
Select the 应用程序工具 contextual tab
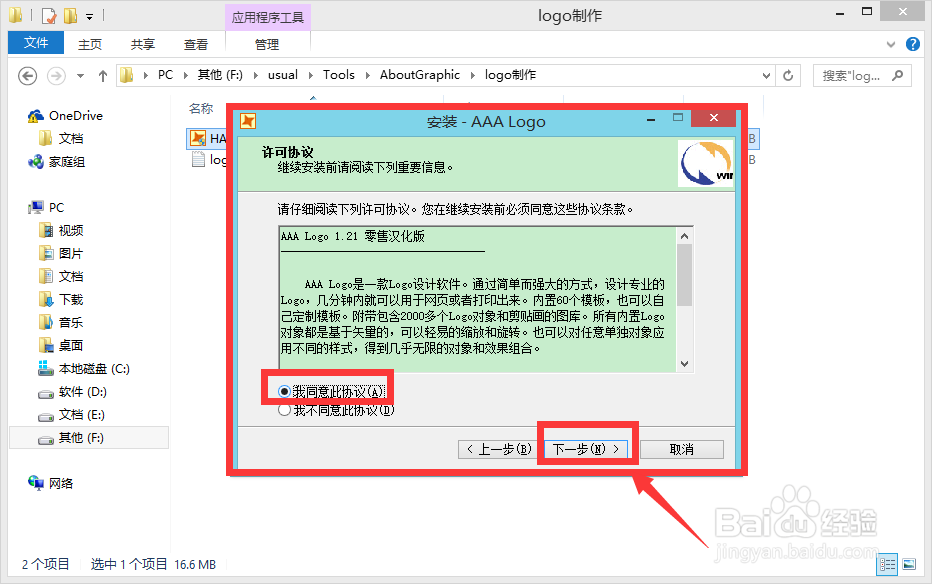click(x=267, y=17)
